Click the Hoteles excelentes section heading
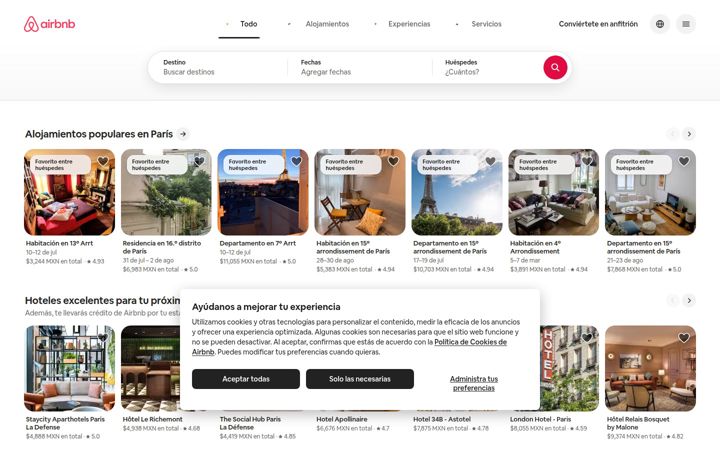Viewport: 720px width, 450px height. point(102,300)
